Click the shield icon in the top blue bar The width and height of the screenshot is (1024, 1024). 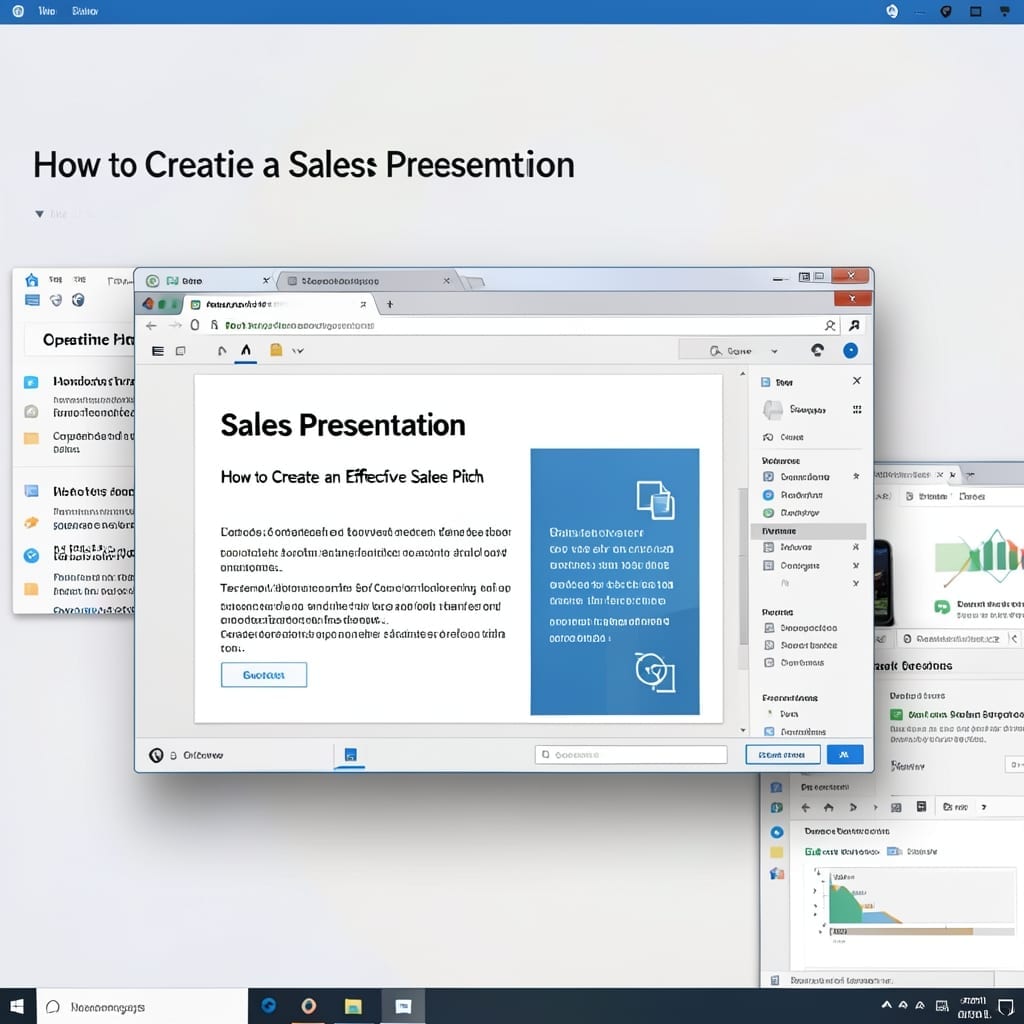pyautogui.click(x=946, y=11)
